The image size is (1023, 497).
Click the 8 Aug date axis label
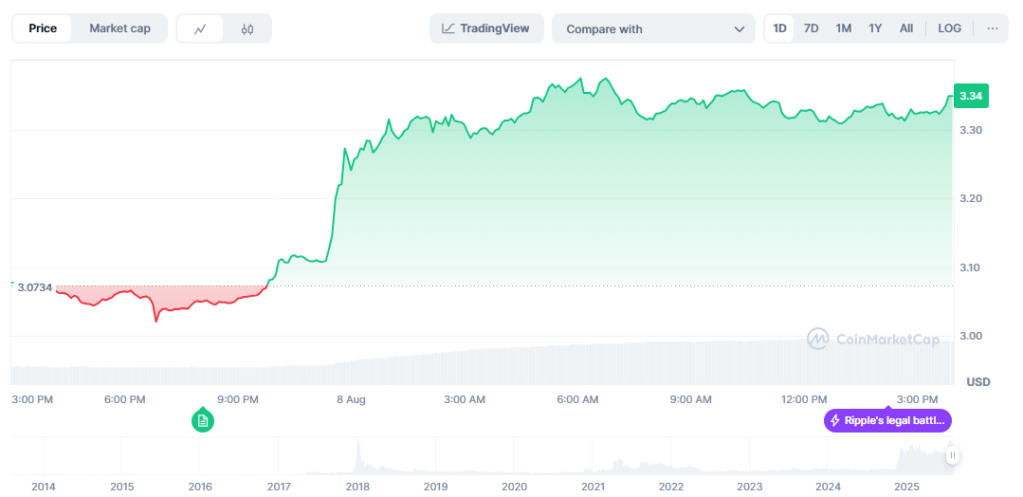(x=351, y=399)
